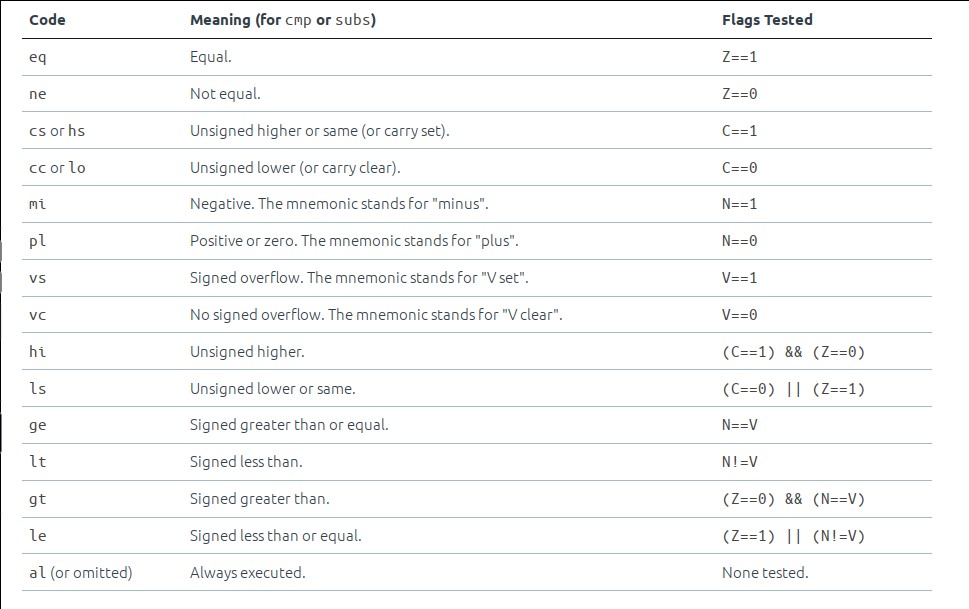The image size is (969, 609).
Task: Click the 'Meaning (for cmp or subs)' header
Action: tap(283, 20)
